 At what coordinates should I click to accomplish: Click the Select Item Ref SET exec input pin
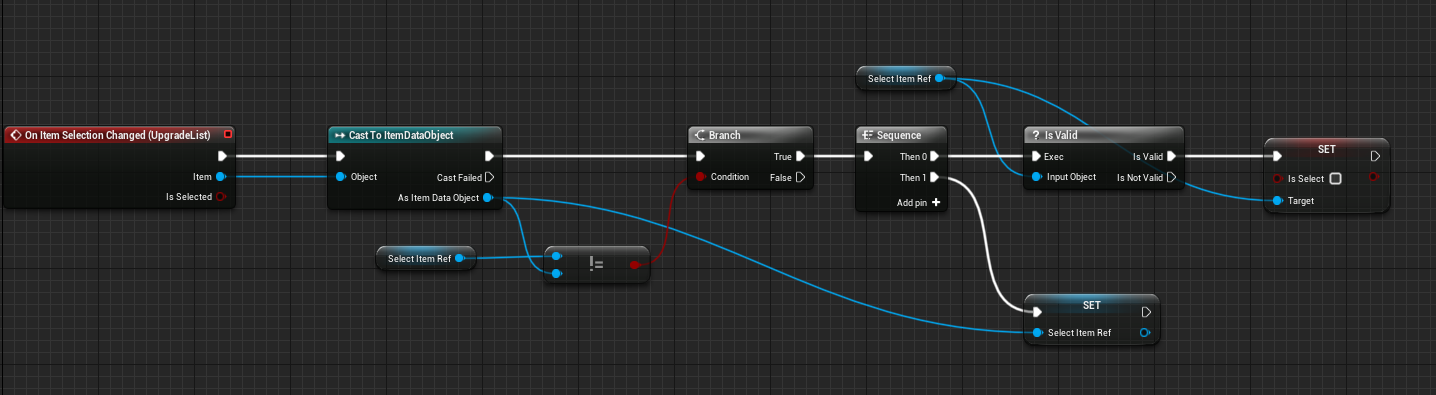pos(1038,312)
